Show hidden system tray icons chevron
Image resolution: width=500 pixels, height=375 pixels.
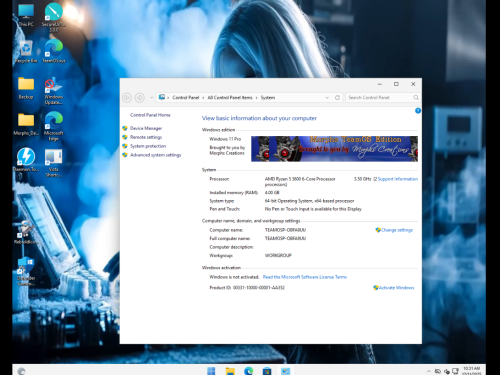[x=428, y=371]
